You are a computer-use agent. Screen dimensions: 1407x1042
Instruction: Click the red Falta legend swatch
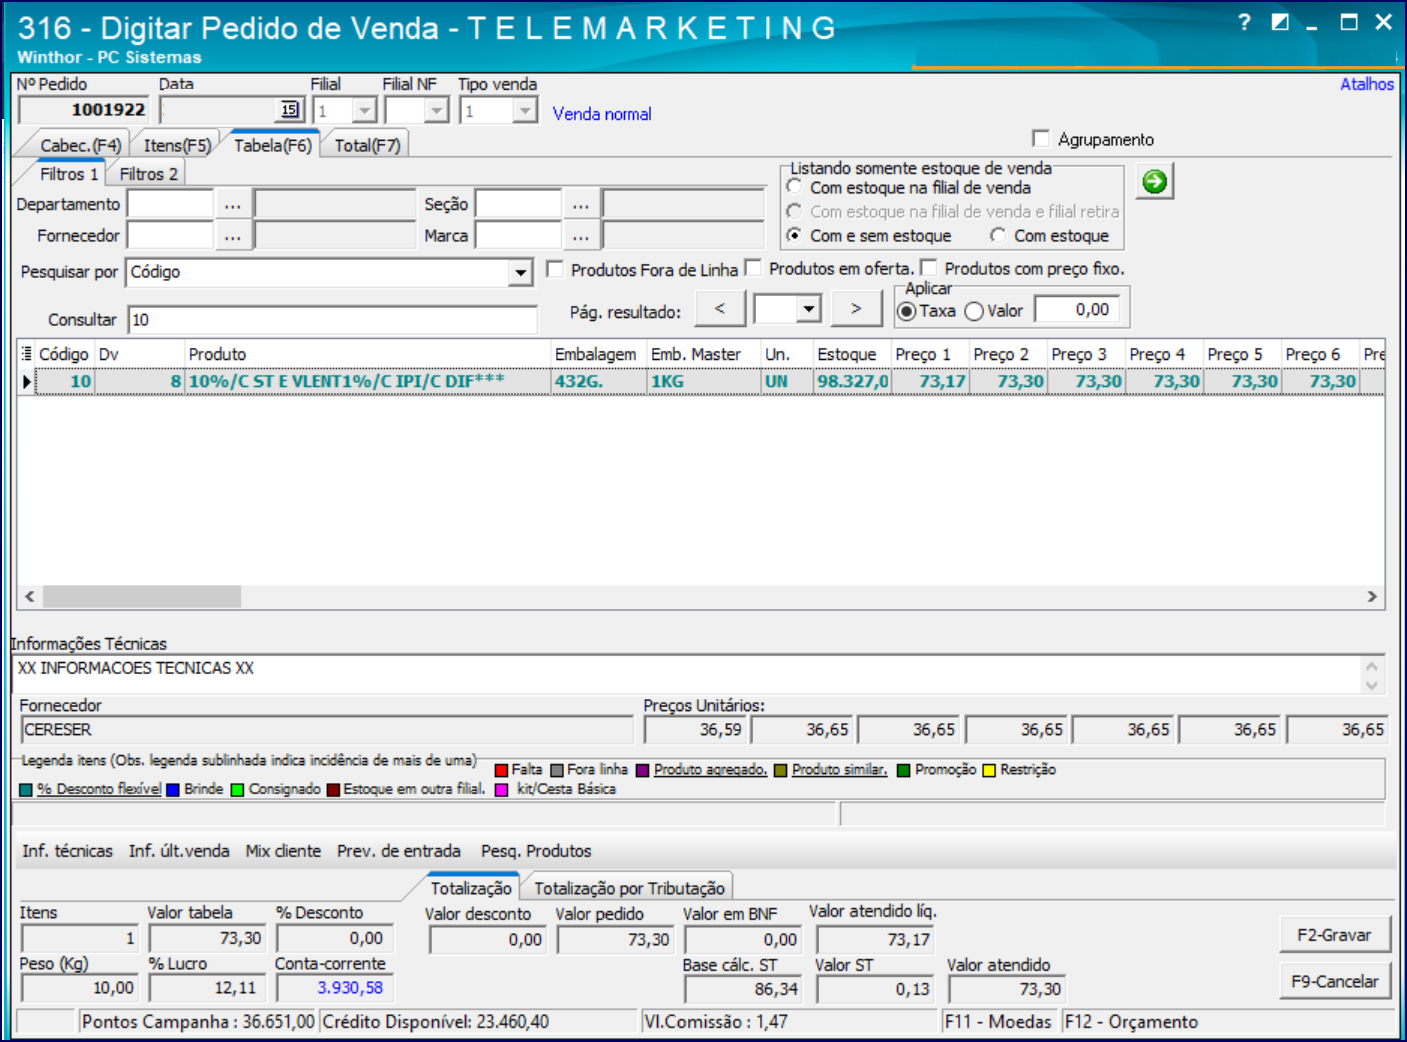tap(502, 770)
